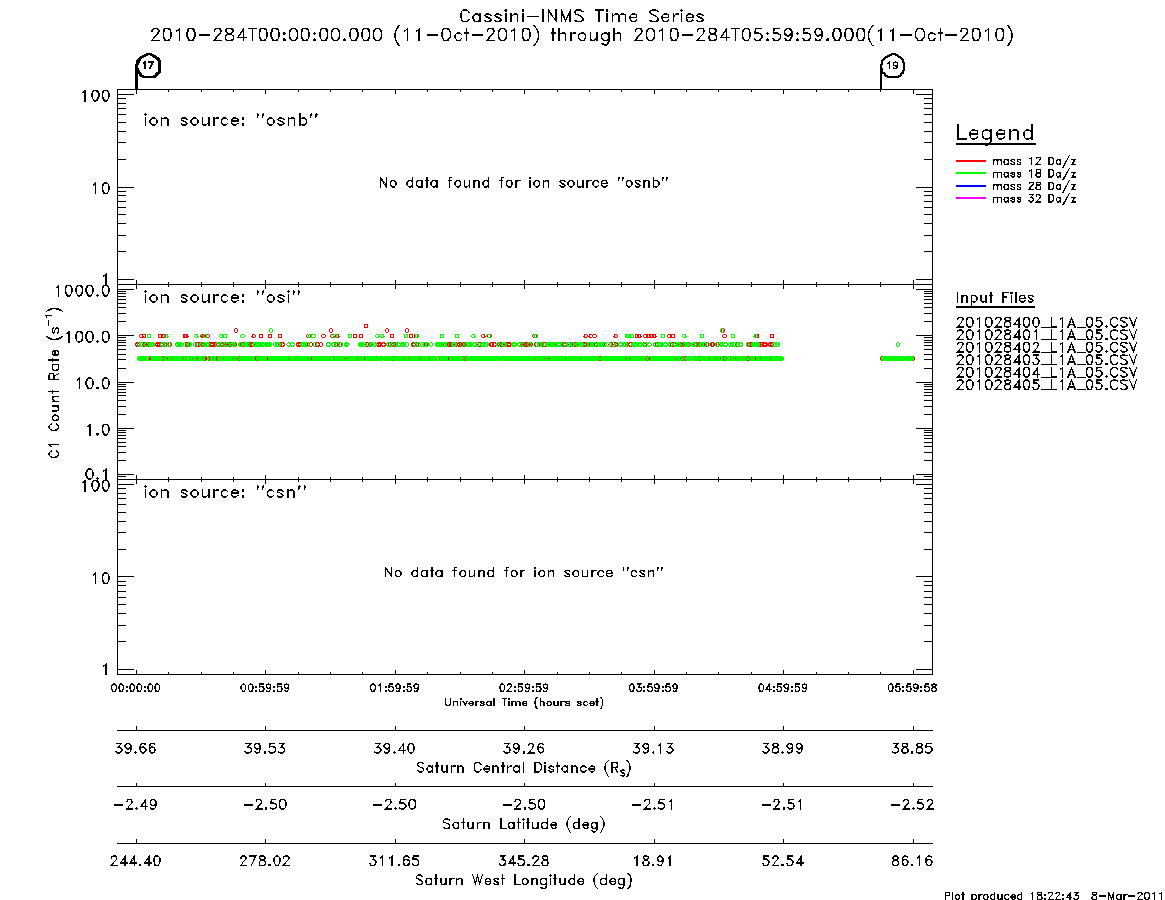Click the 'Plot produced 18:22:43 8-Mar-2011' footer
Image resolution: width=1165 pixels, height=900 pixels.
1054,896
